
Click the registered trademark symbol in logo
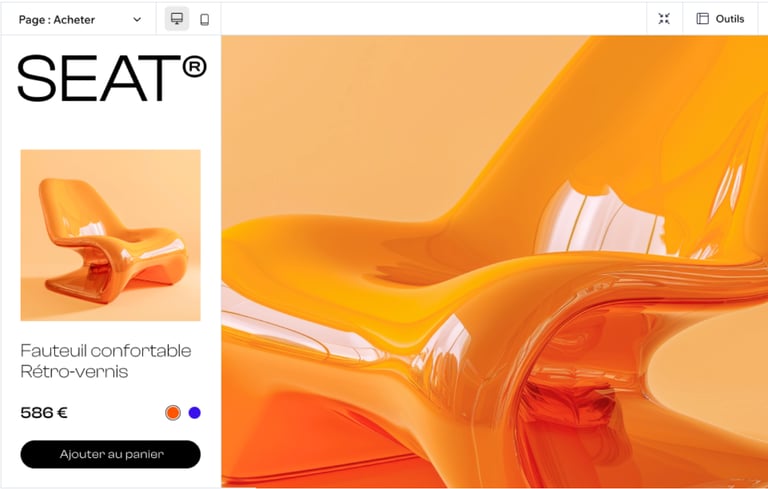(x=194, y=67)
